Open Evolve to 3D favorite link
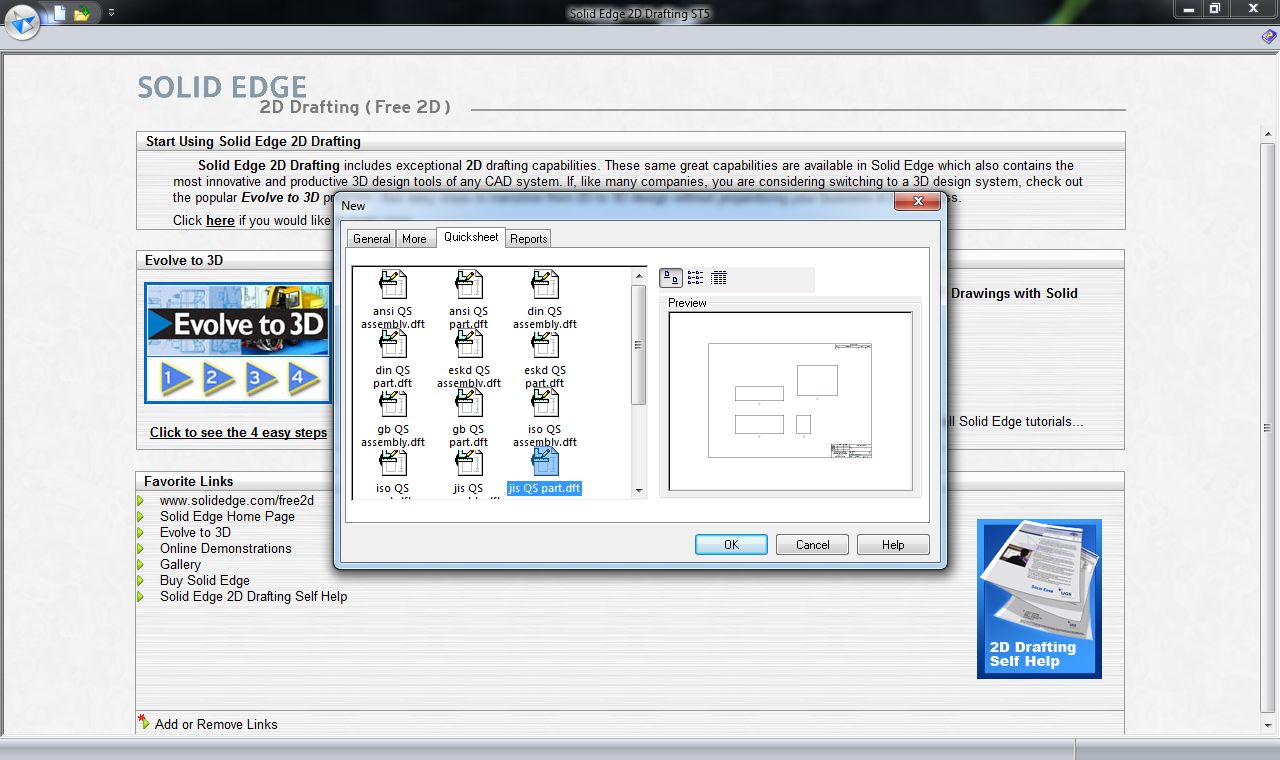Screen dimensions: 1280x760 click(195, 533)
